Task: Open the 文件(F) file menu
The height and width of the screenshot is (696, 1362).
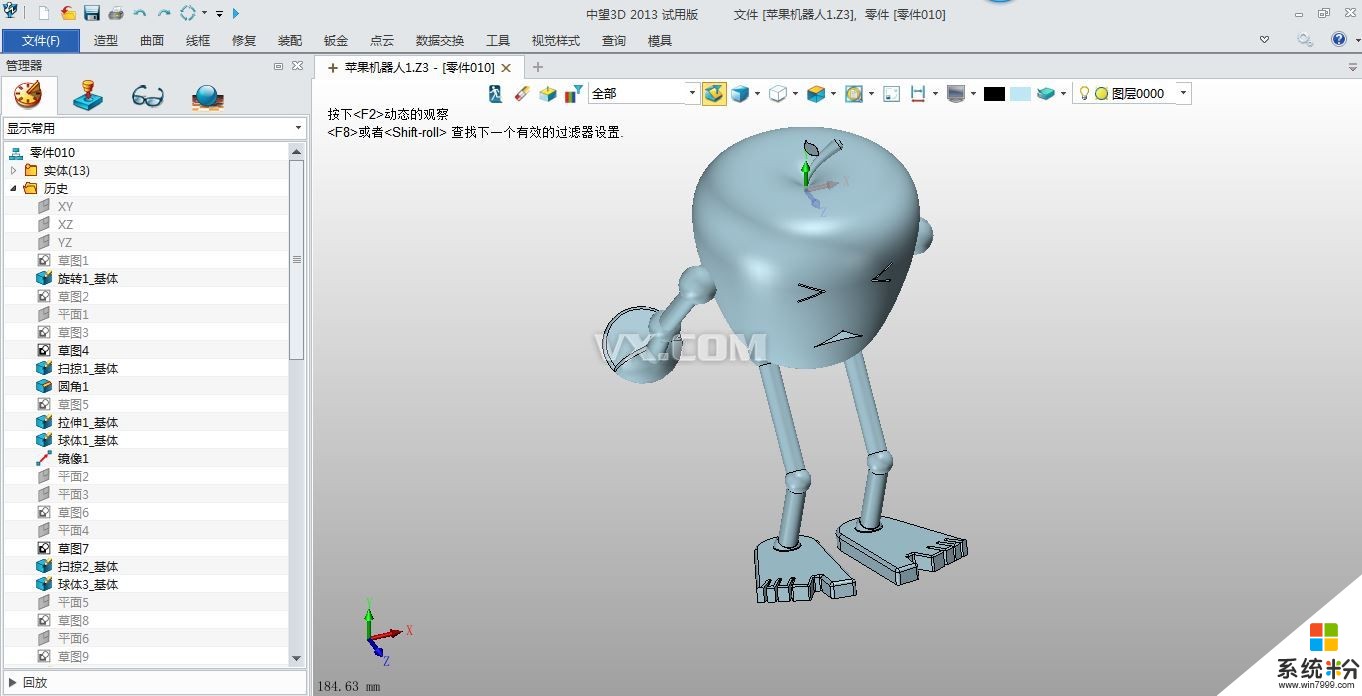Action: (41, 41)
